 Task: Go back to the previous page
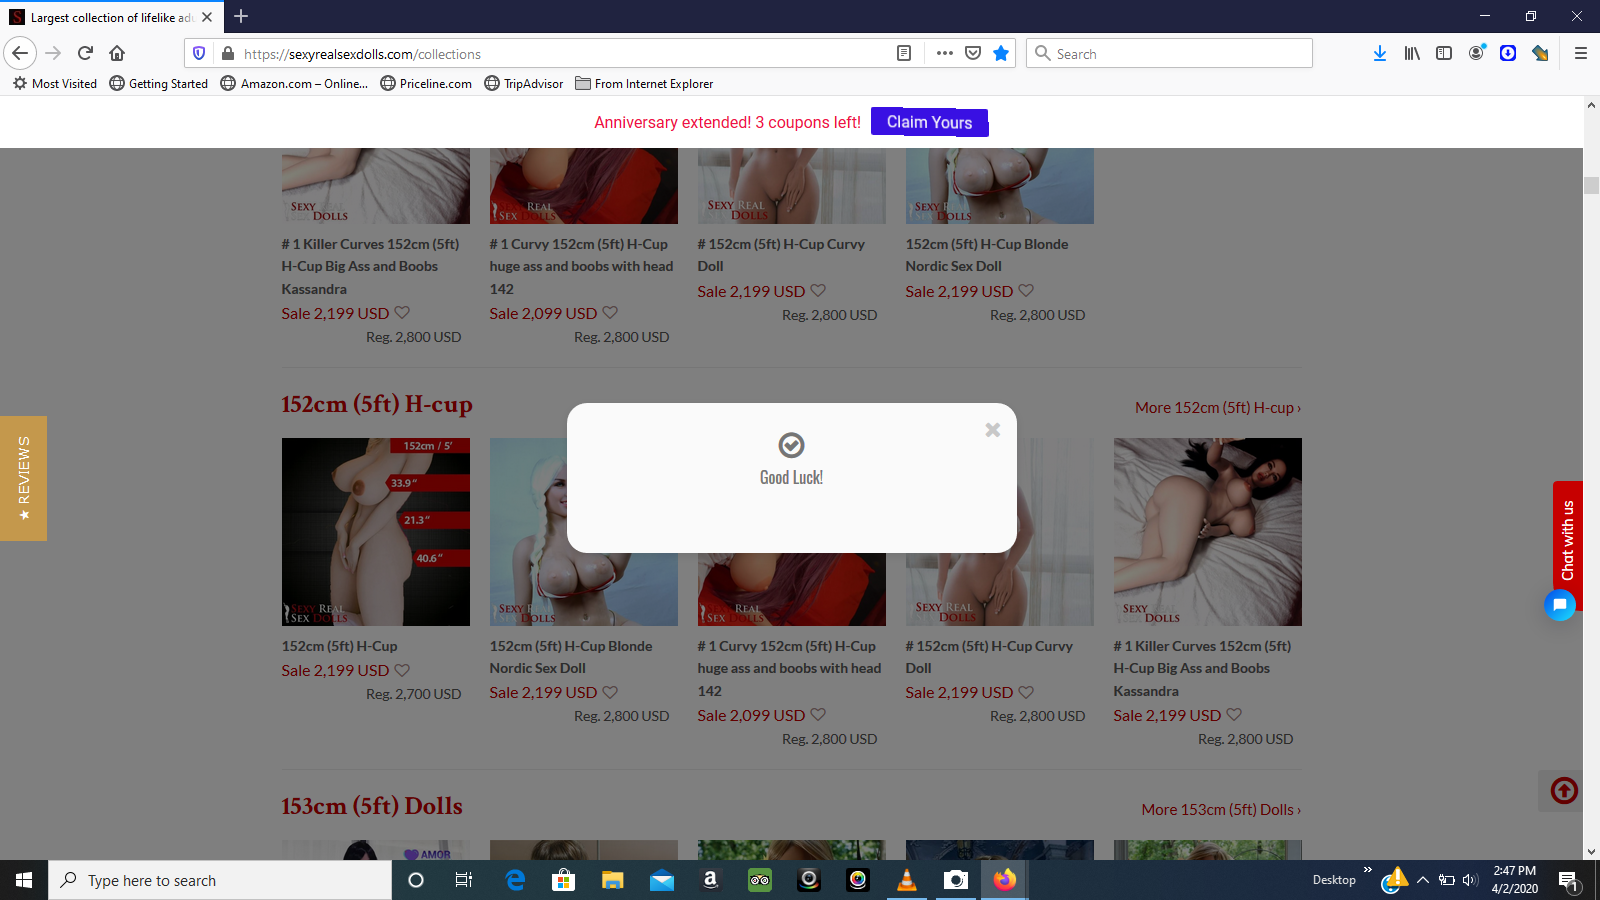pyautogui.click(x=20, y=53)
